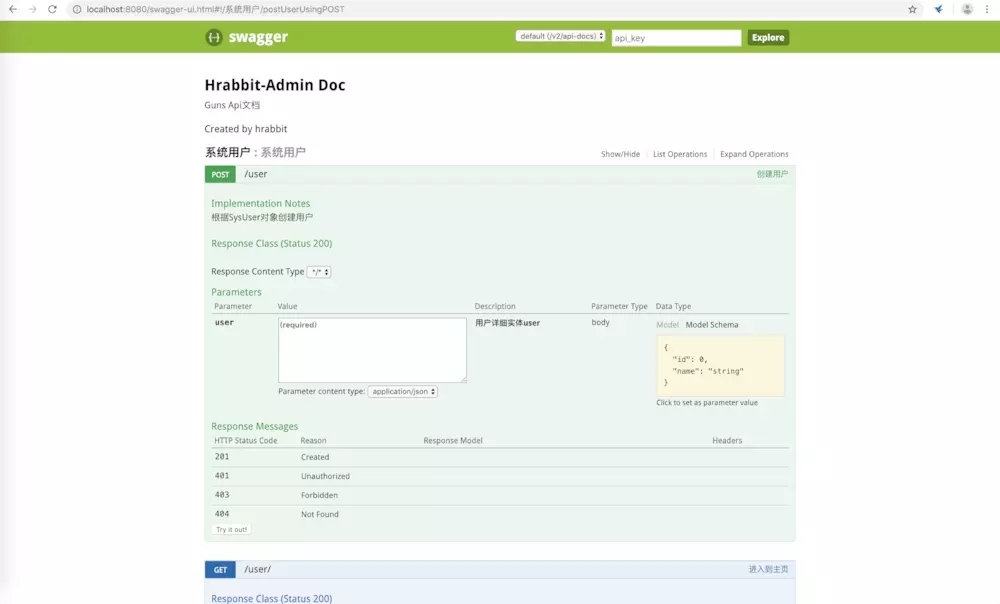Click the 'Parameters' heading

pos(237,292)
